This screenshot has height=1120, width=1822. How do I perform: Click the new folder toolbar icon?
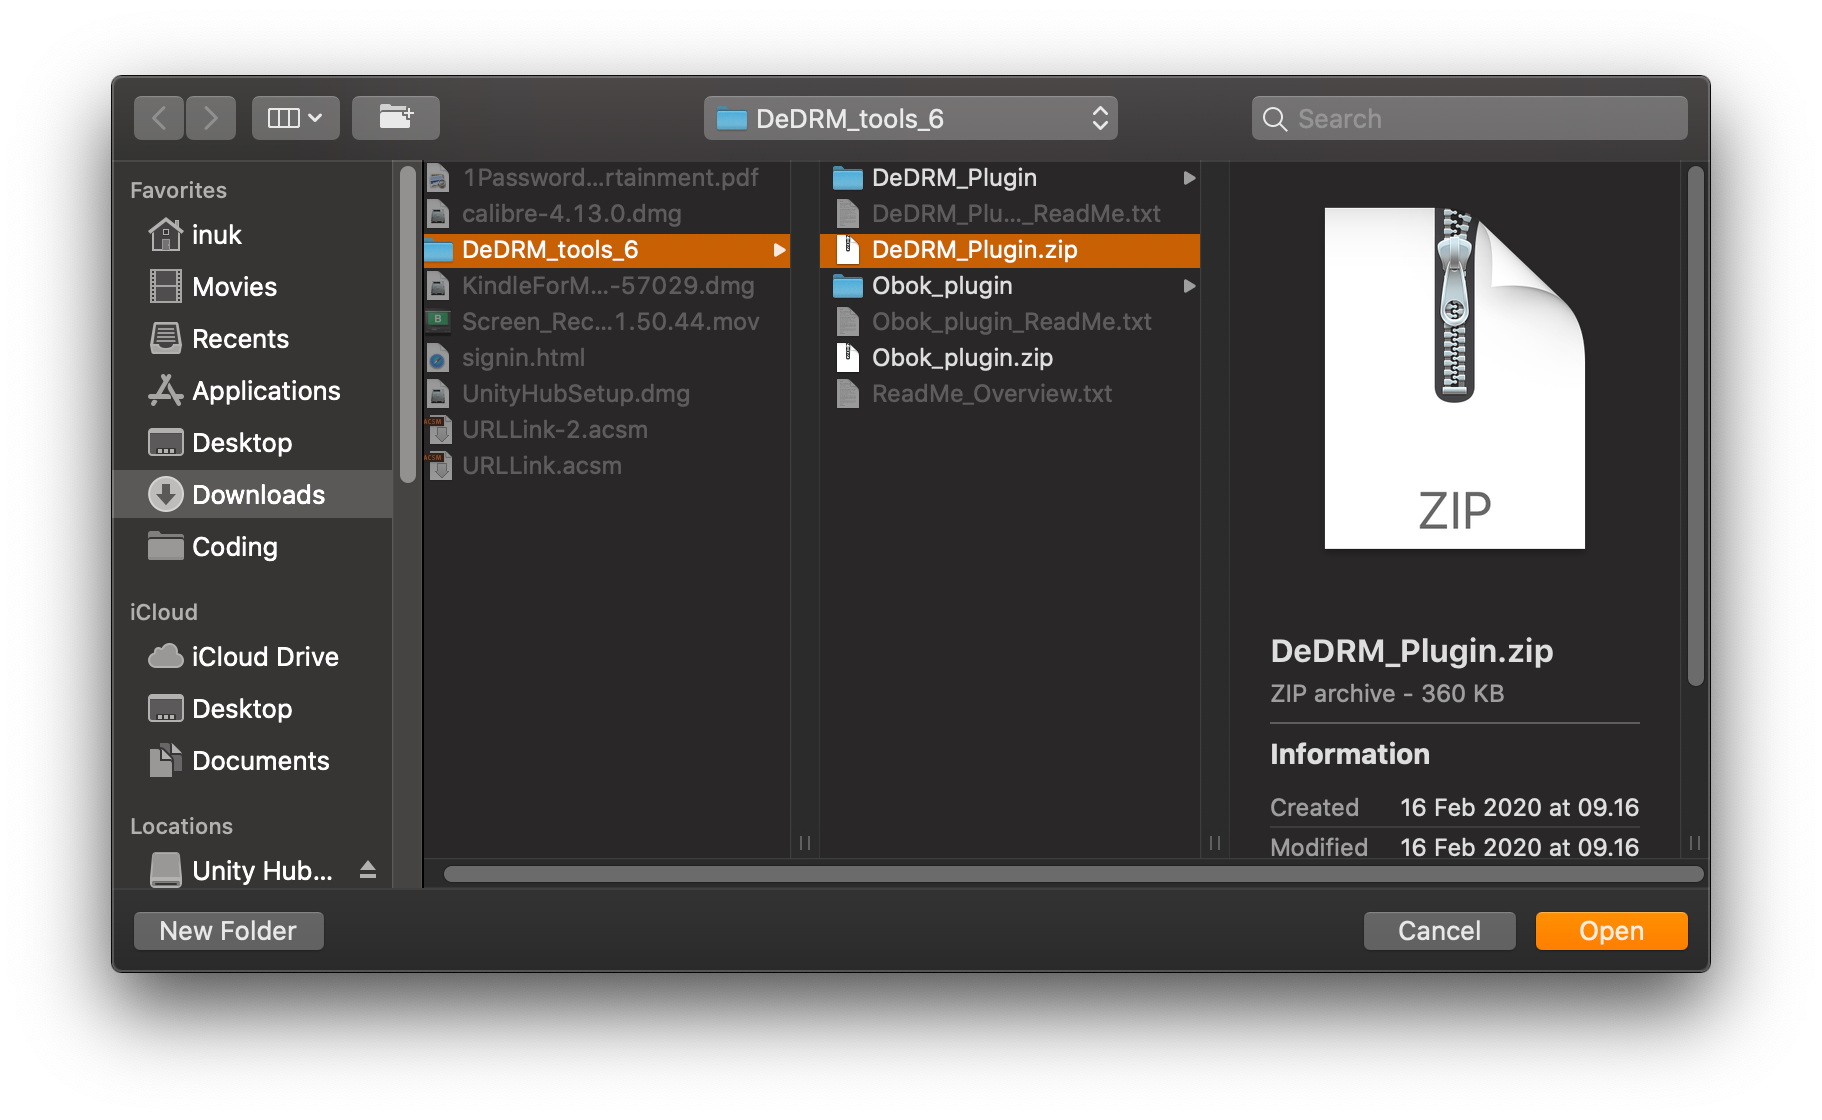pos(396,118)
